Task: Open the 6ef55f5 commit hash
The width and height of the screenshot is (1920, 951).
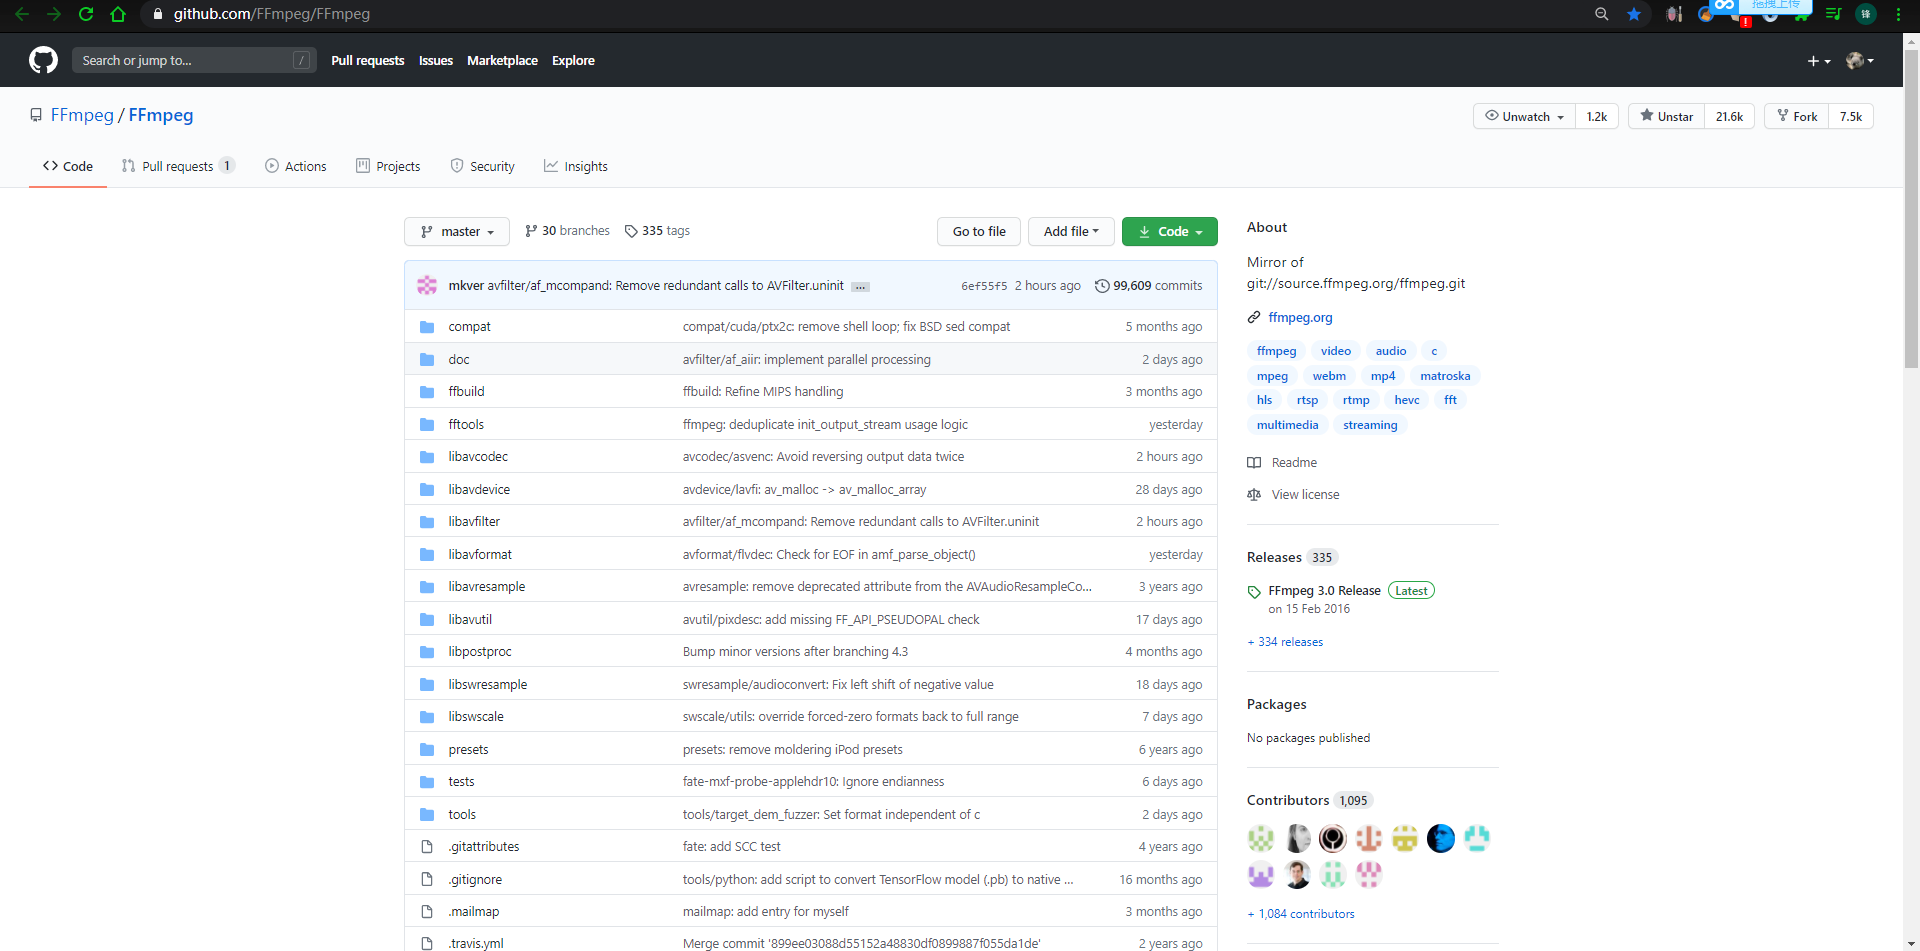Action: click(x=984, y=286)
